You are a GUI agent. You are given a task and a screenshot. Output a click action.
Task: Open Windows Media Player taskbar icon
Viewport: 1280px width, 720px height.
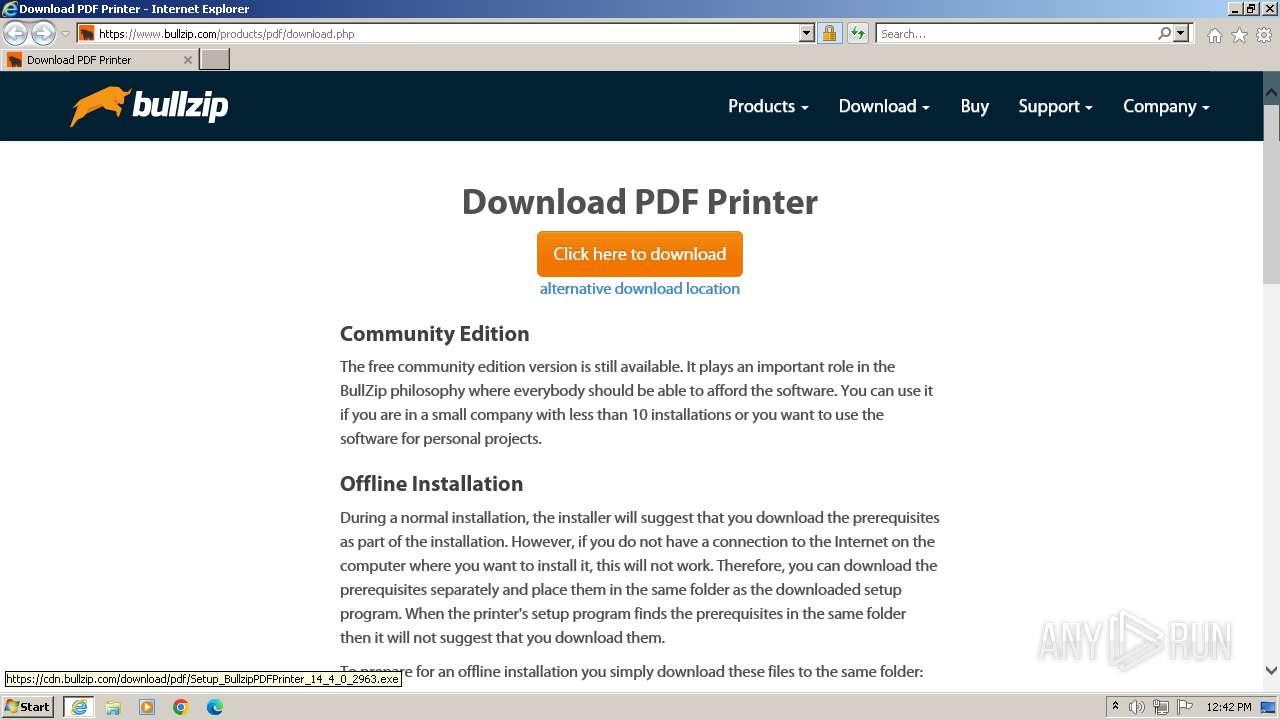click(147, 707)
